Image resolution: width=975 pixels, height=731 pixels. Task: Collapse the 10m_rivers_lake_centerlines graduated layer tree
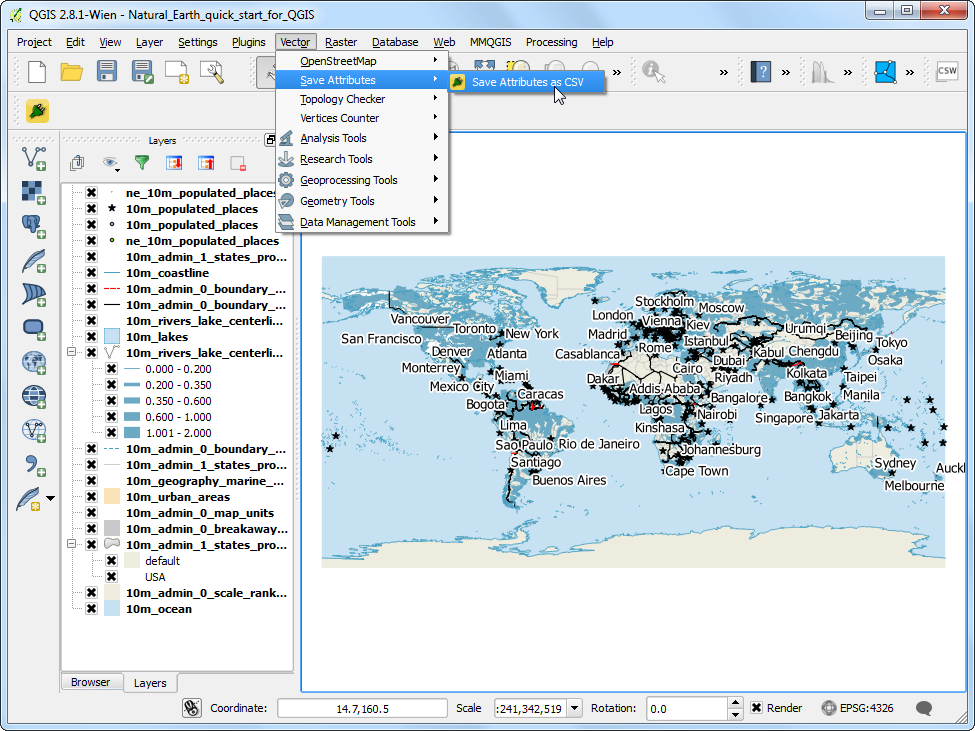pos(72,352)
